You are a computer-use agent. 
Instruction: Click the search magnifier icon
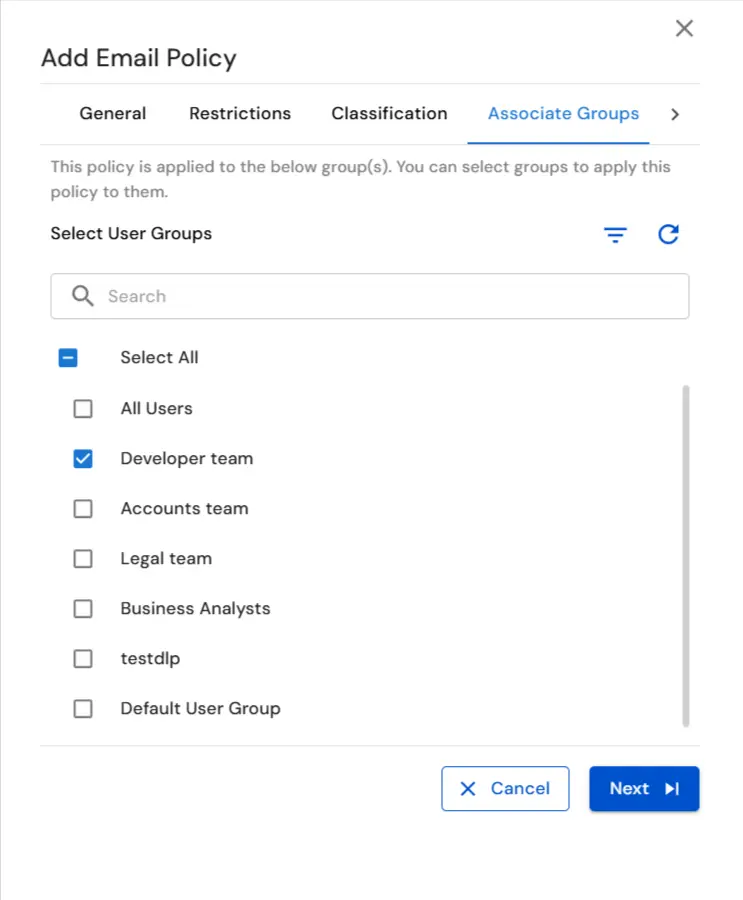click(83, 296)
